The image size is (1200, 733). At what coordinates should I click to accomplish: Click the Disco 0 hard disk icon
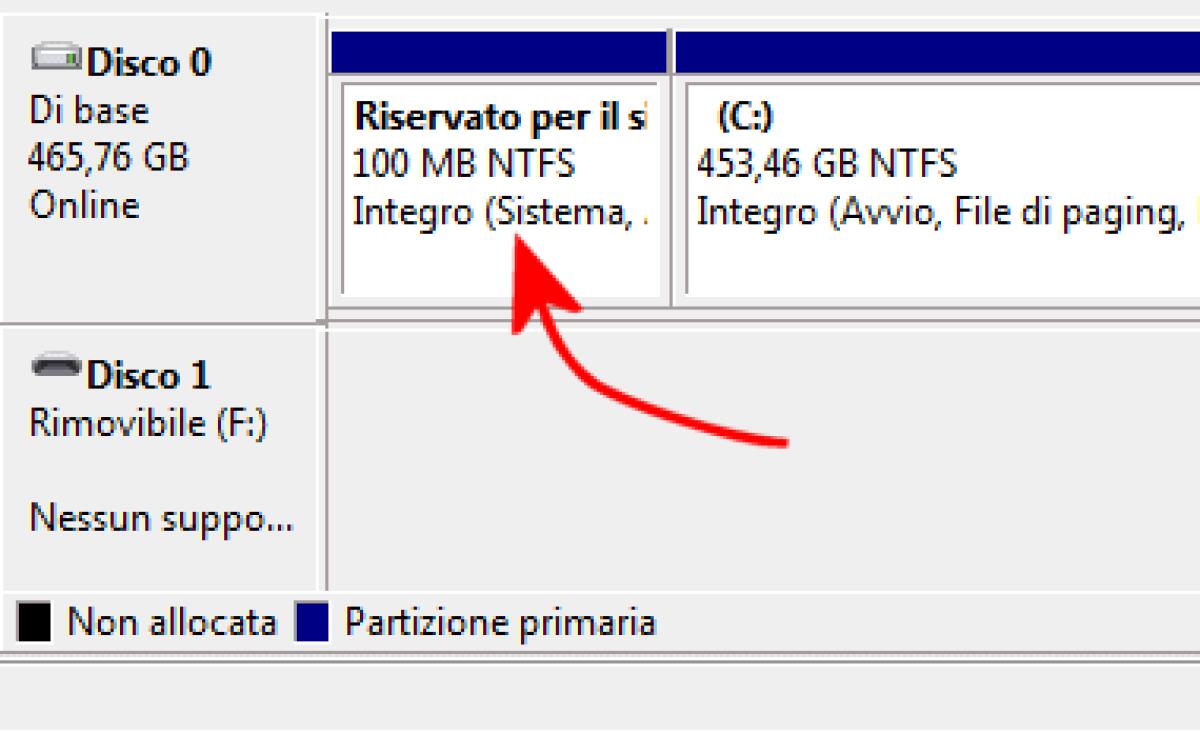pos(57,58)
